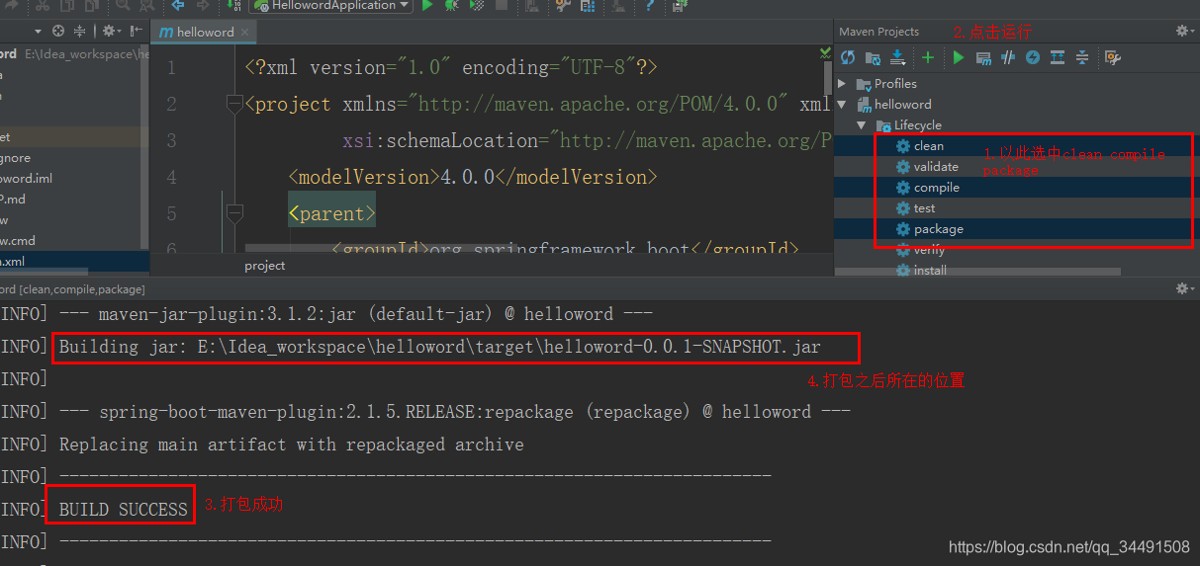The width and height of the screenshot is (1200, 566).
Task: Open Help question mark icon
Action: [650, 6]
